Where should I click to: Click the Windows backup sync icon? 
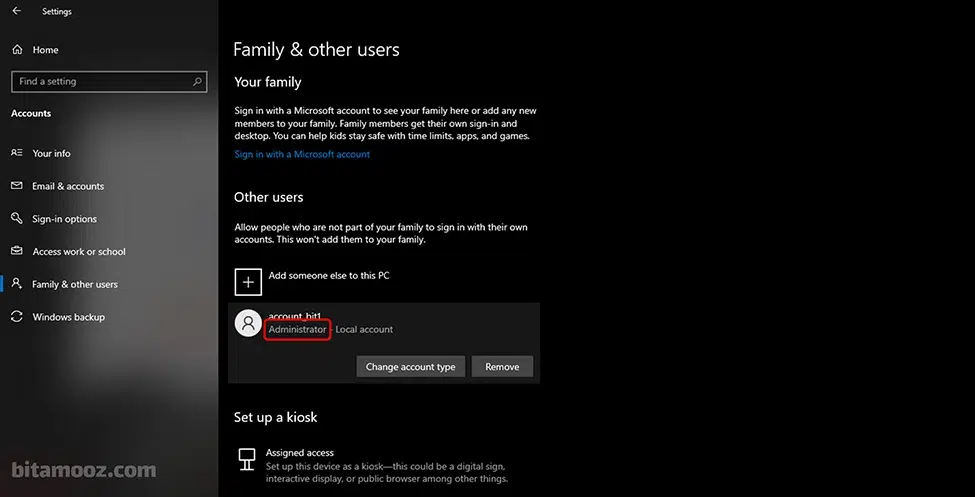pyautogui.click(x=16, y=317)
